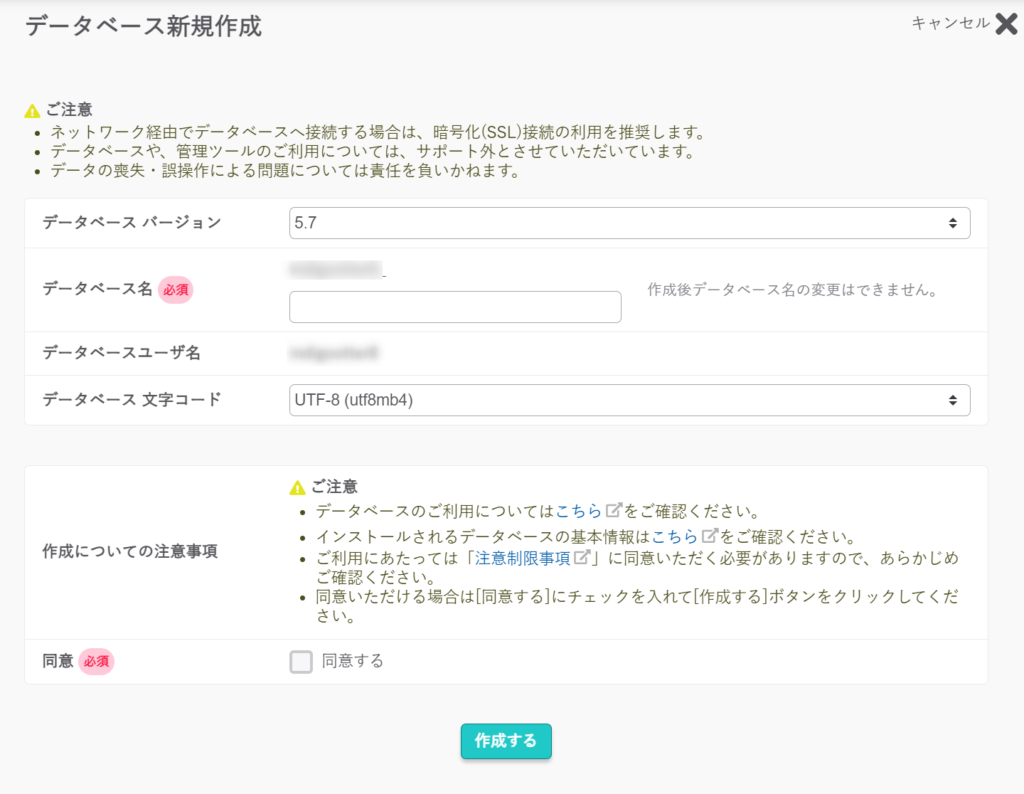Viewport: 1024px width, 794px height.
Task: Check the 同意する checkbox
Action: [301, 661]
